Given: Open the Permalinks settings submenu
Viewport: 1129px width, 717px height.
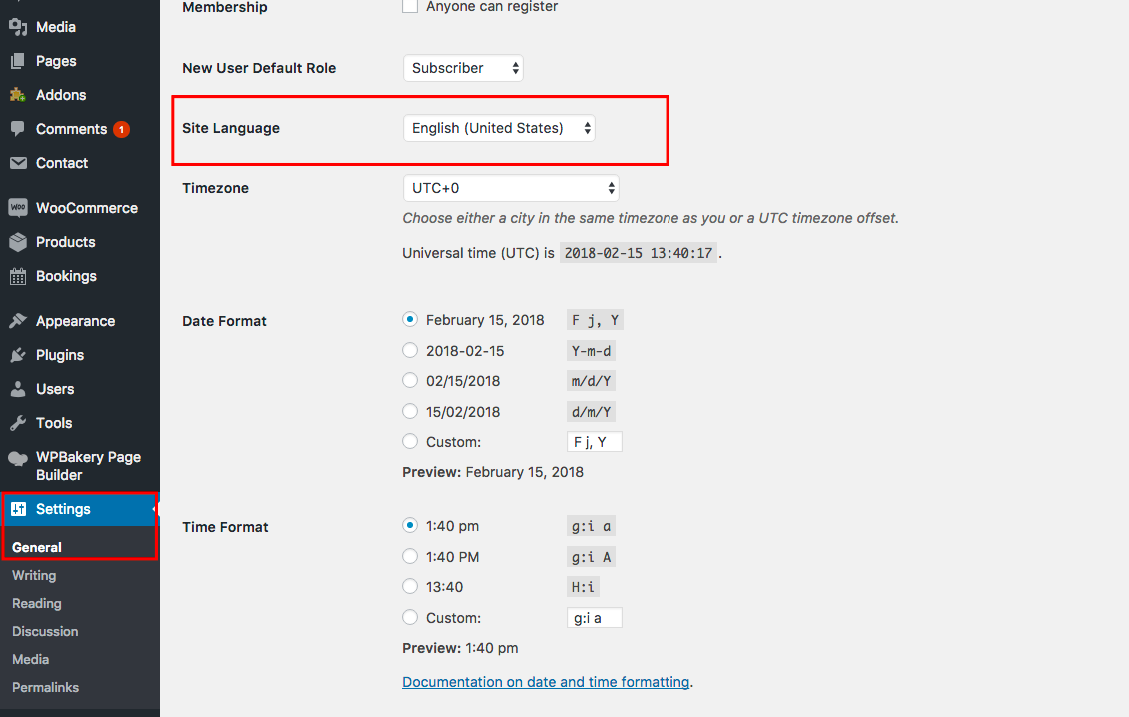Looking at the screenshot, I should (45, 687).
